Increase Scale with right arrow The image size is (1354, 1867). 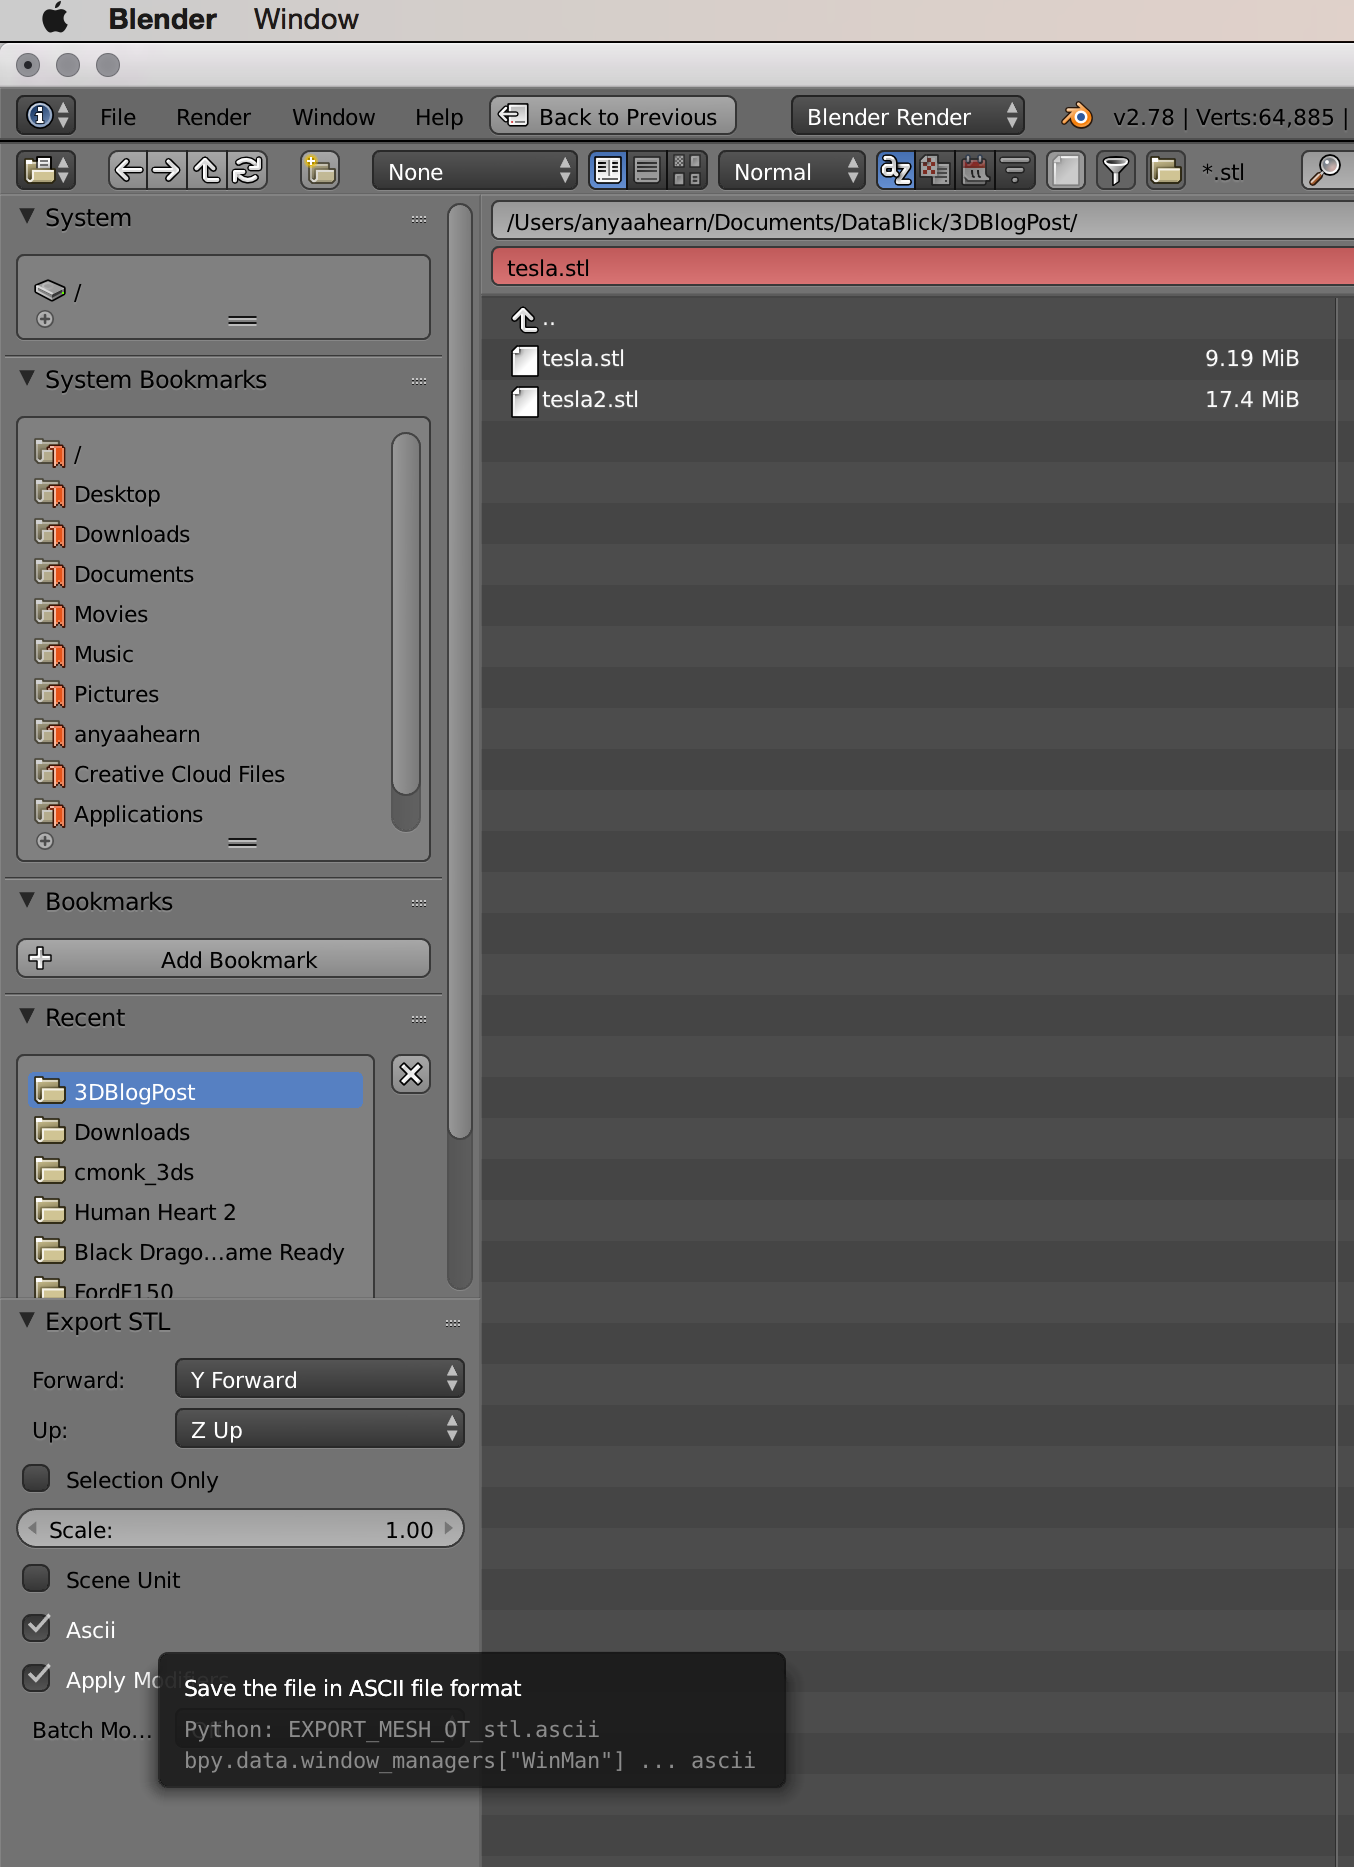449,1529
